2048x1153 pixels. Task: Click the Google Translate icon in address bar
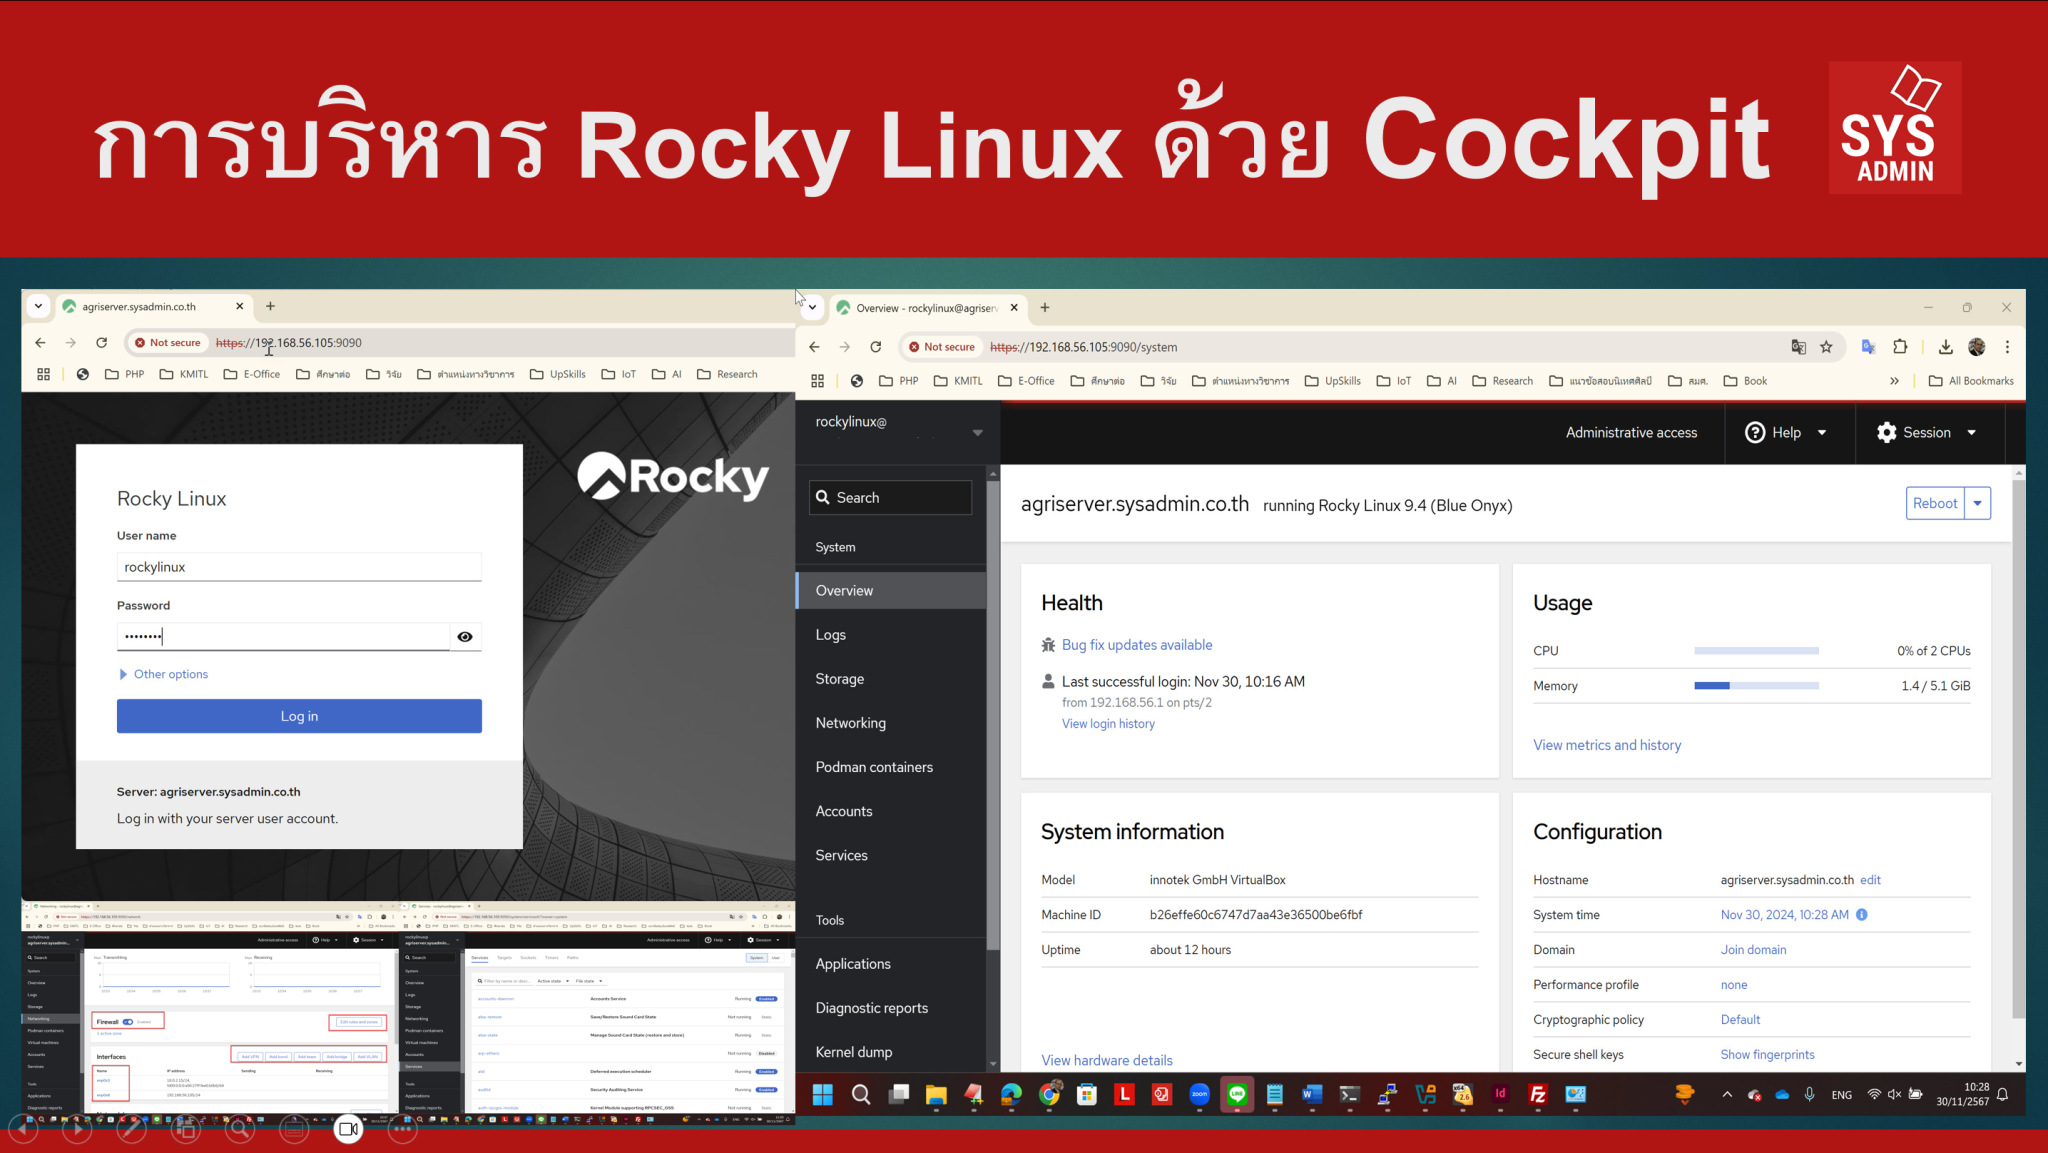tap(1799, 347)
